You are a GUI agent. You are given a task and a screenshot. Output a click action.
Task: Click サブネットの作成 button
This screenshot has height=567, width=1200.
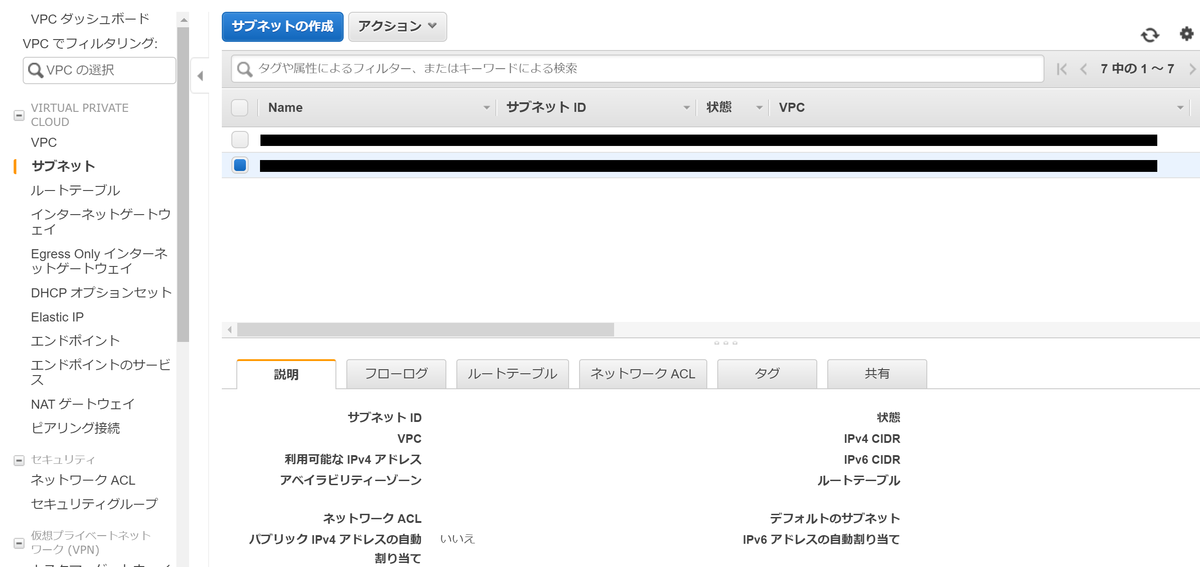point(282,27)
